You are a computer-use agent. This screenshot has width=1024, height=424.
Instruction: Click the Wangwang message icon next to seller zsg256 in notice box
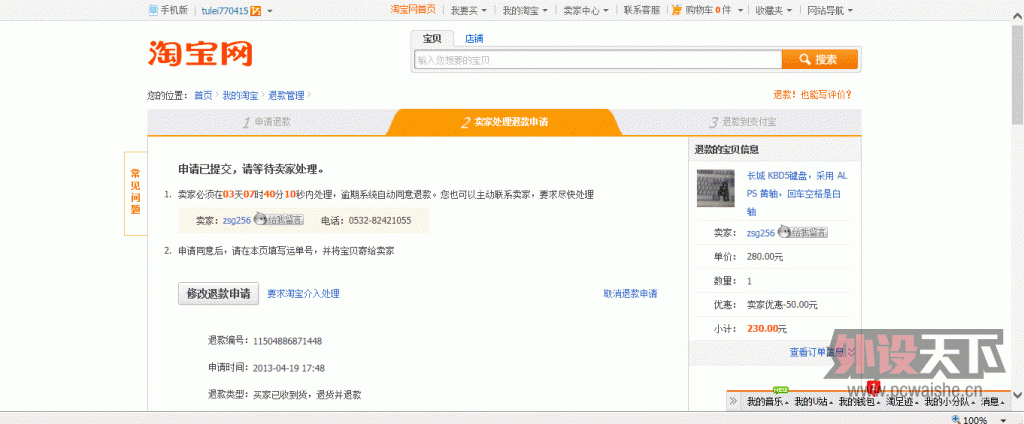(x=279, y=220)
